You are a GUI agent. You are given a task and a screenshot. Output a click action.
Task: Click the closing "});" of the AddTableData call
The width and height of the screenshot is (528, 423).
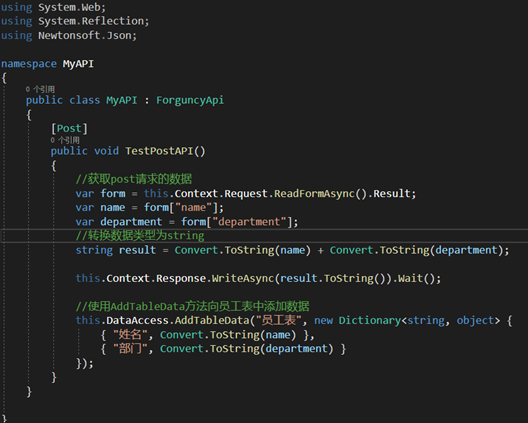[x=85, y=363]
